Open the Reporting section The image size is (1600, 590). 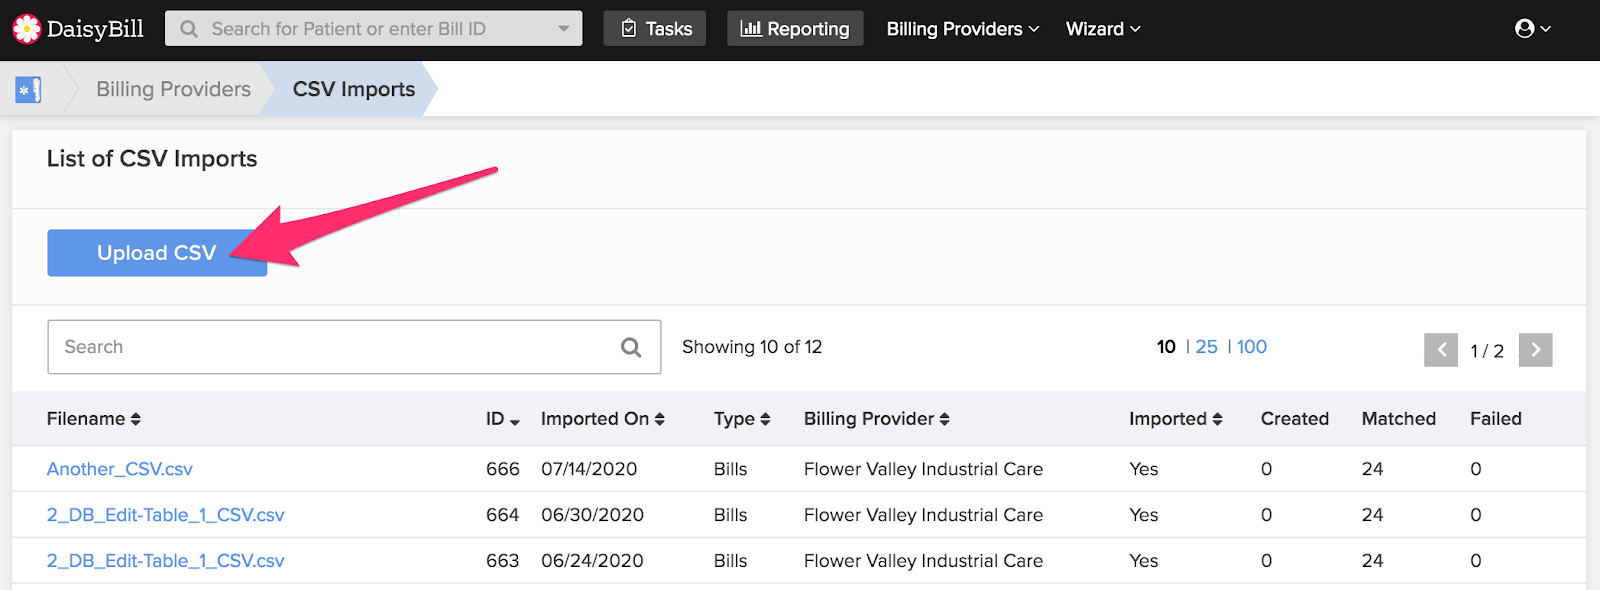[795, 29]
